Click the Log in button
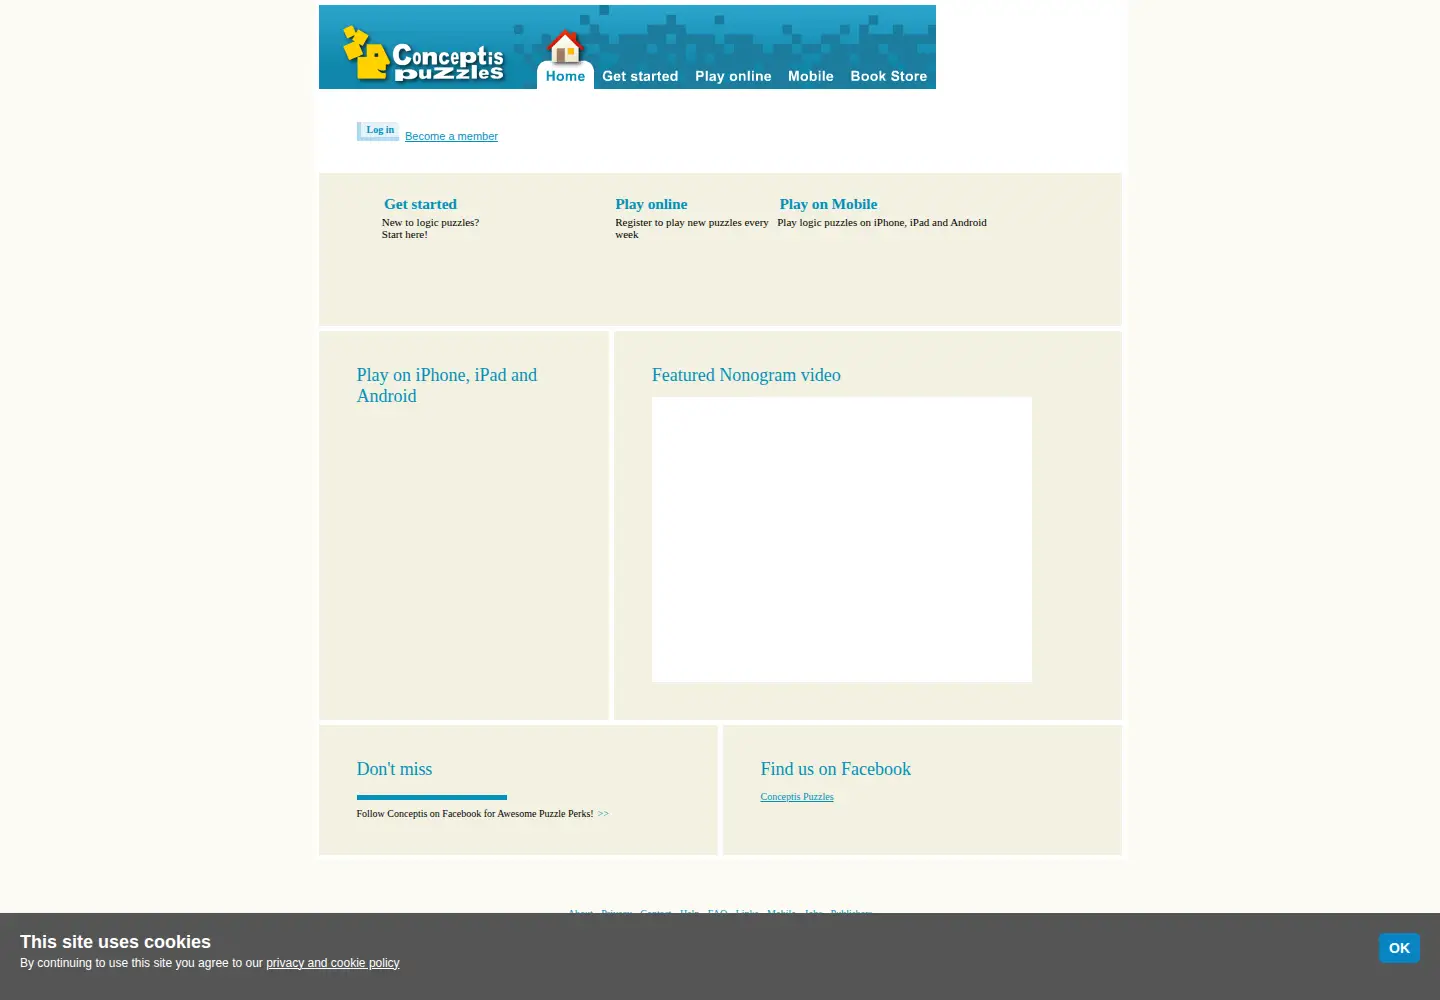The image size is (1440, 1000). click(379, 131)
